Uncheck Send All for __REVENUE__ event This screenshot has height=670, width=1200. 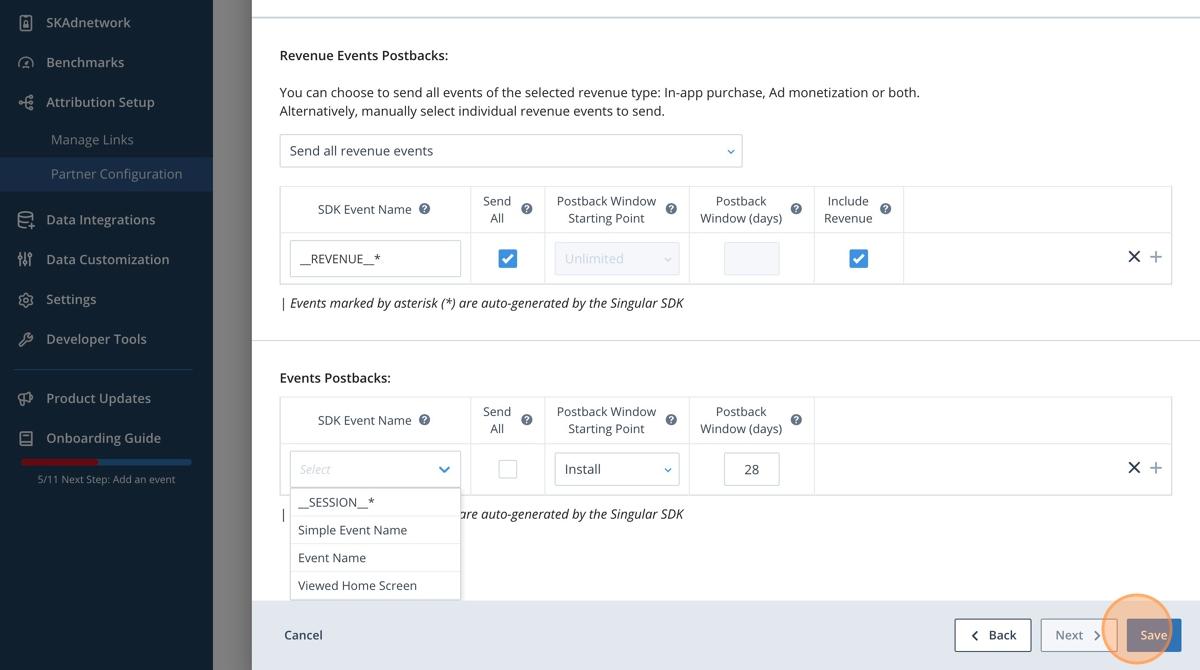(x=508, y=258)
